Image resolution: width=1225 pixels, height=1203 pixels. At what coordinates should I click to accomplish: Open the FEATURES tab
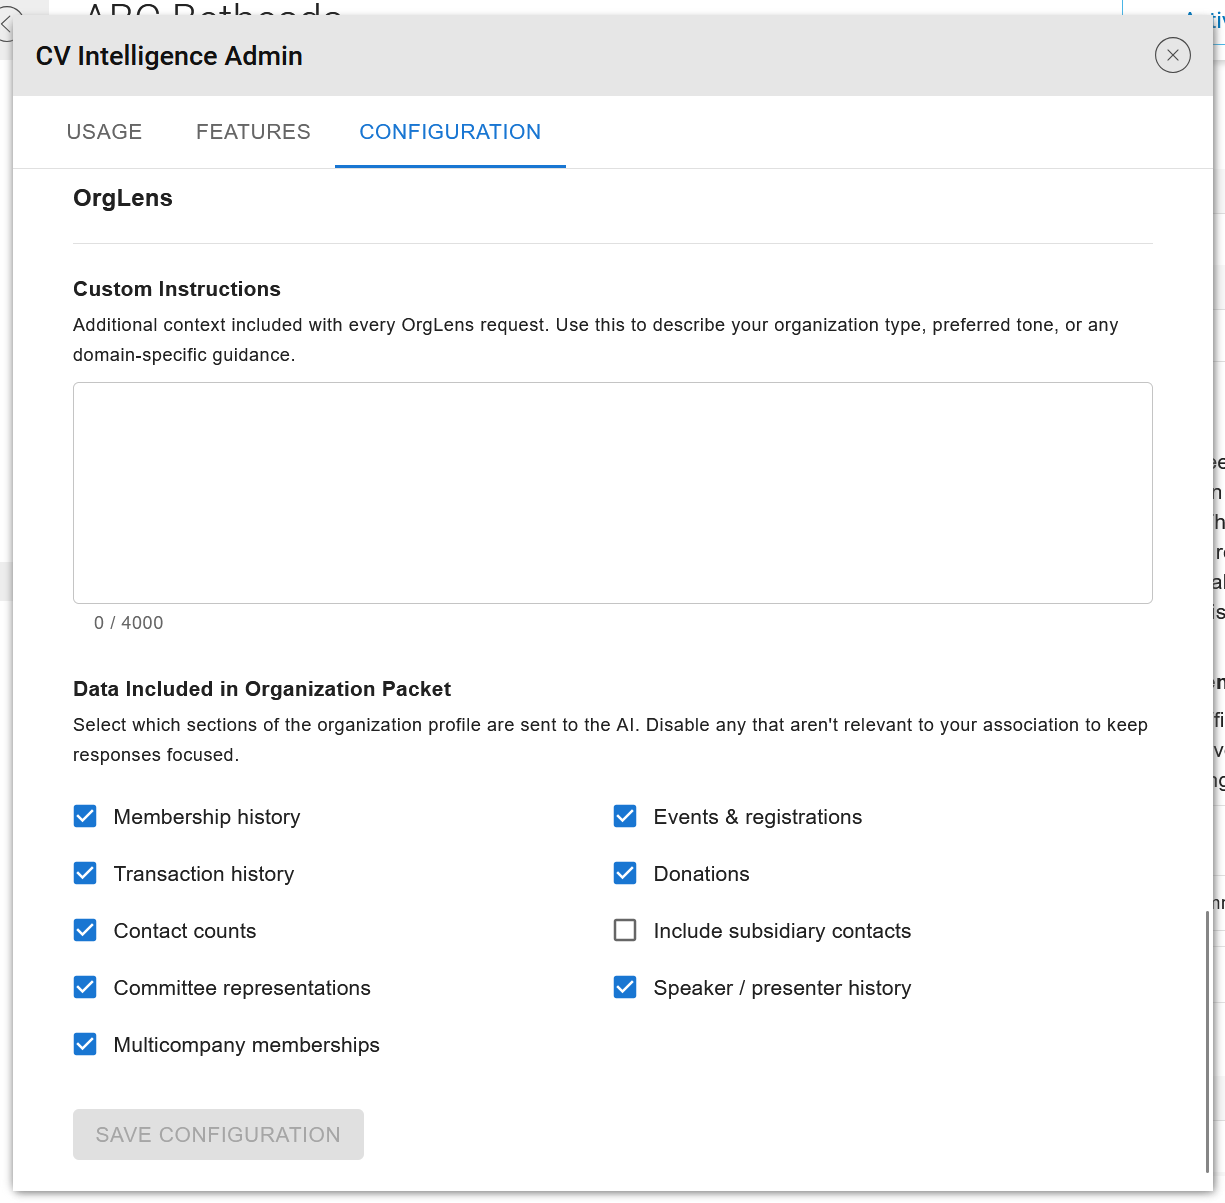pos(253,132)
